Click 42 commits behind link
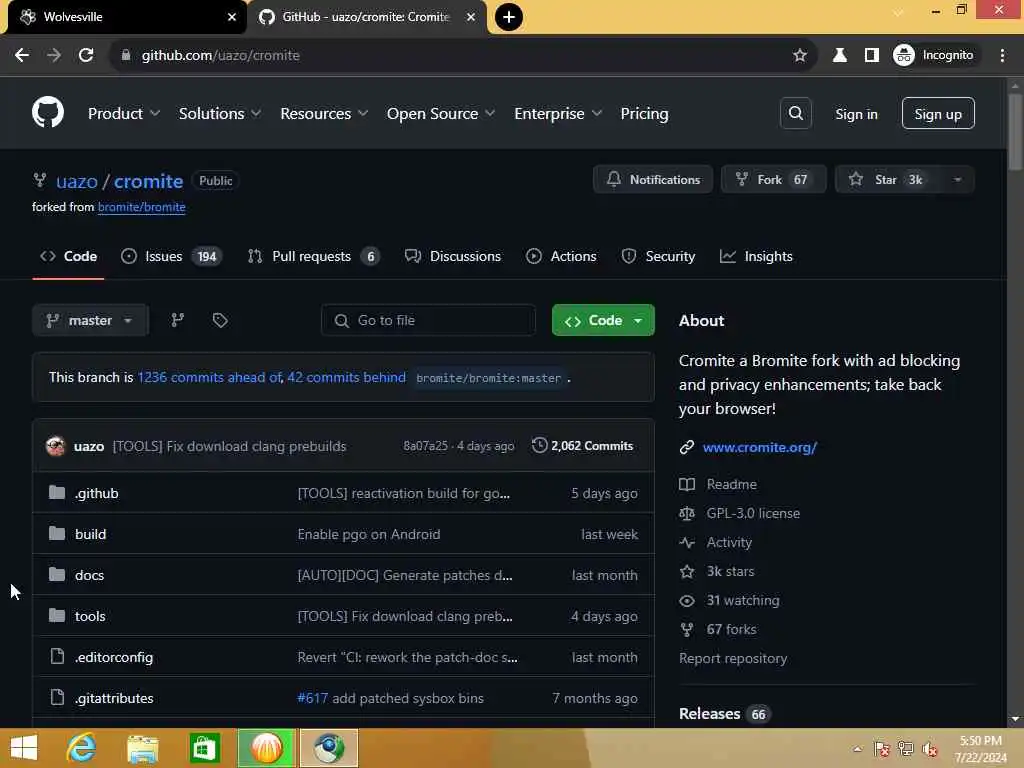This screenshot has width=1024, height=768. coord(346,377)
